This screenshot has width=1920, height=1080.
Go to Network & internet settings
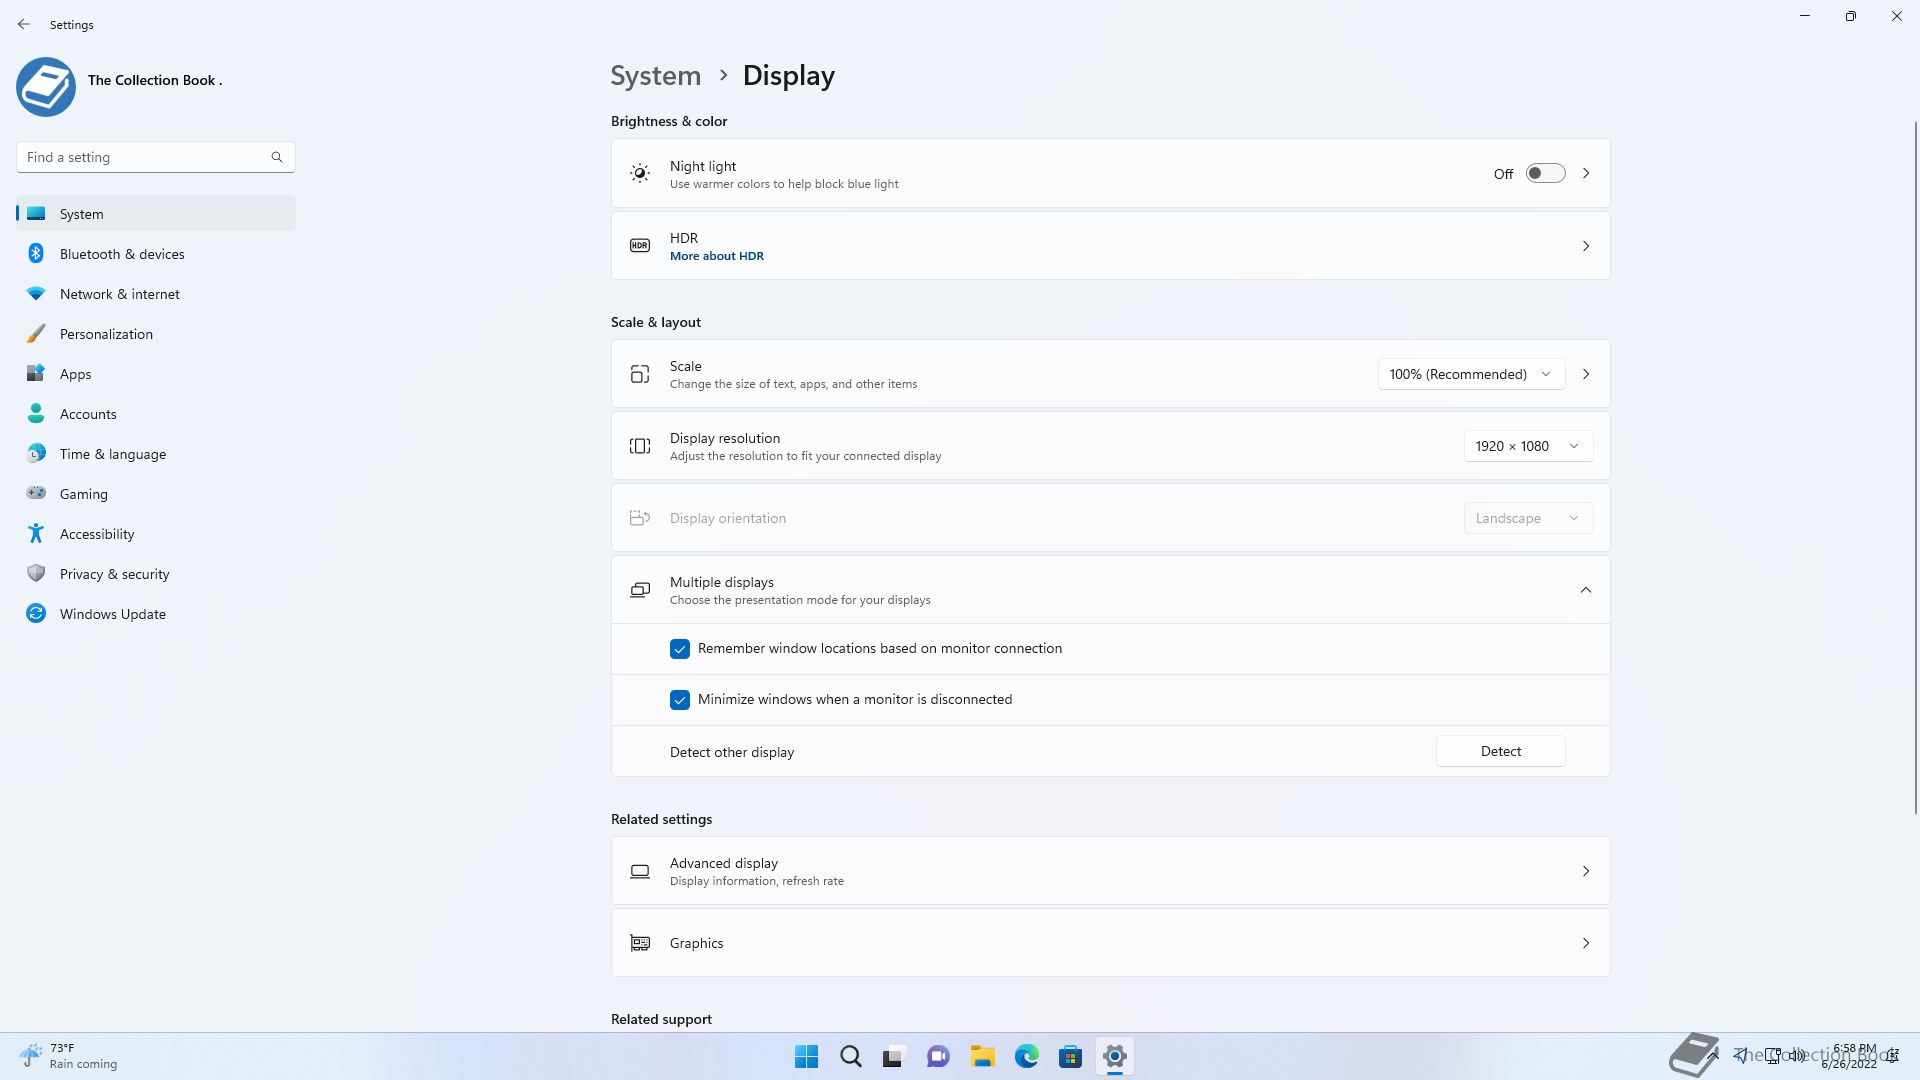tap(119, 294)
